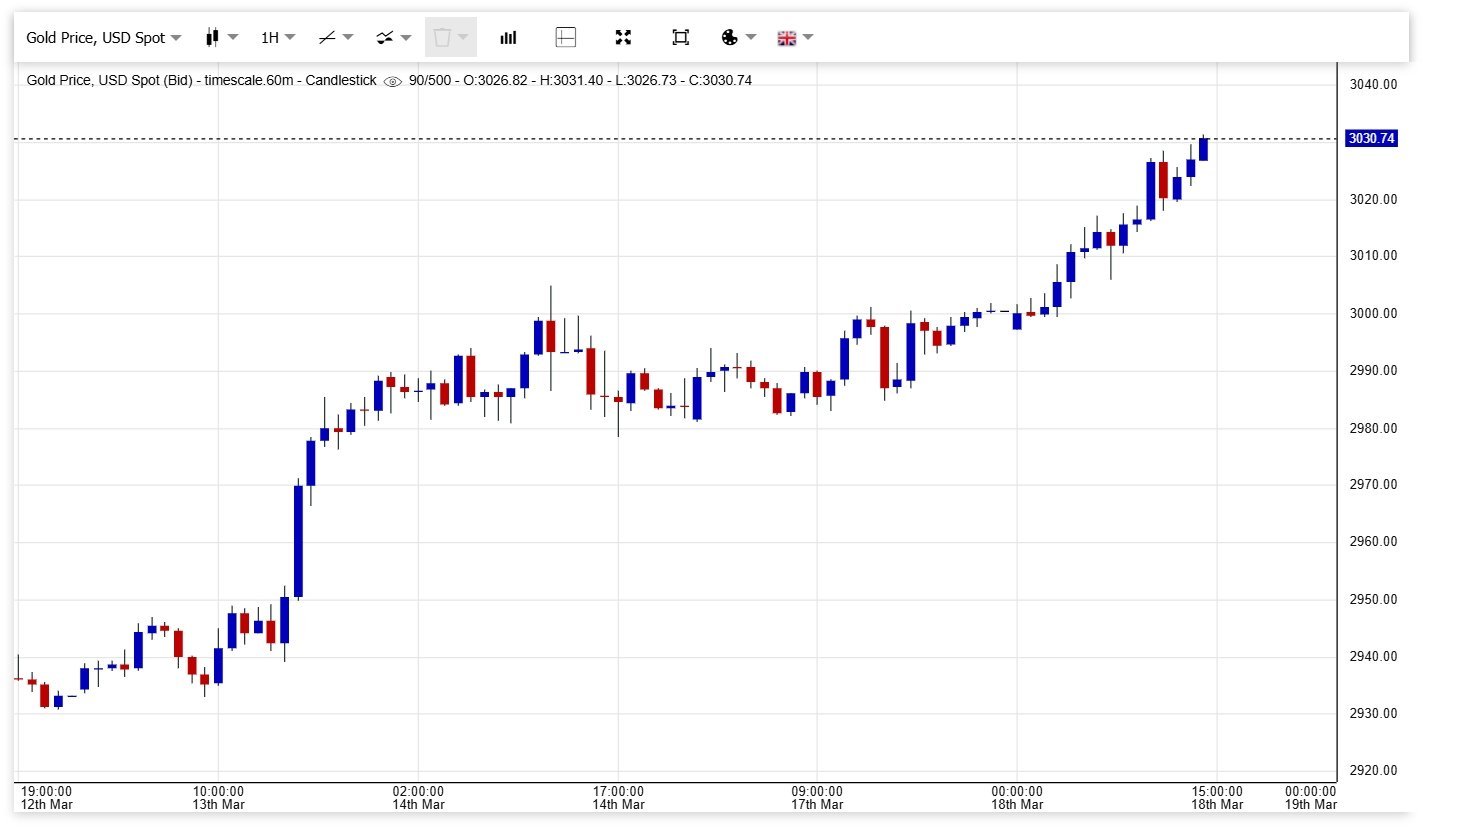Open the line drawing tools menu
Screen dimensions: 1475x840
coord(335,38)
